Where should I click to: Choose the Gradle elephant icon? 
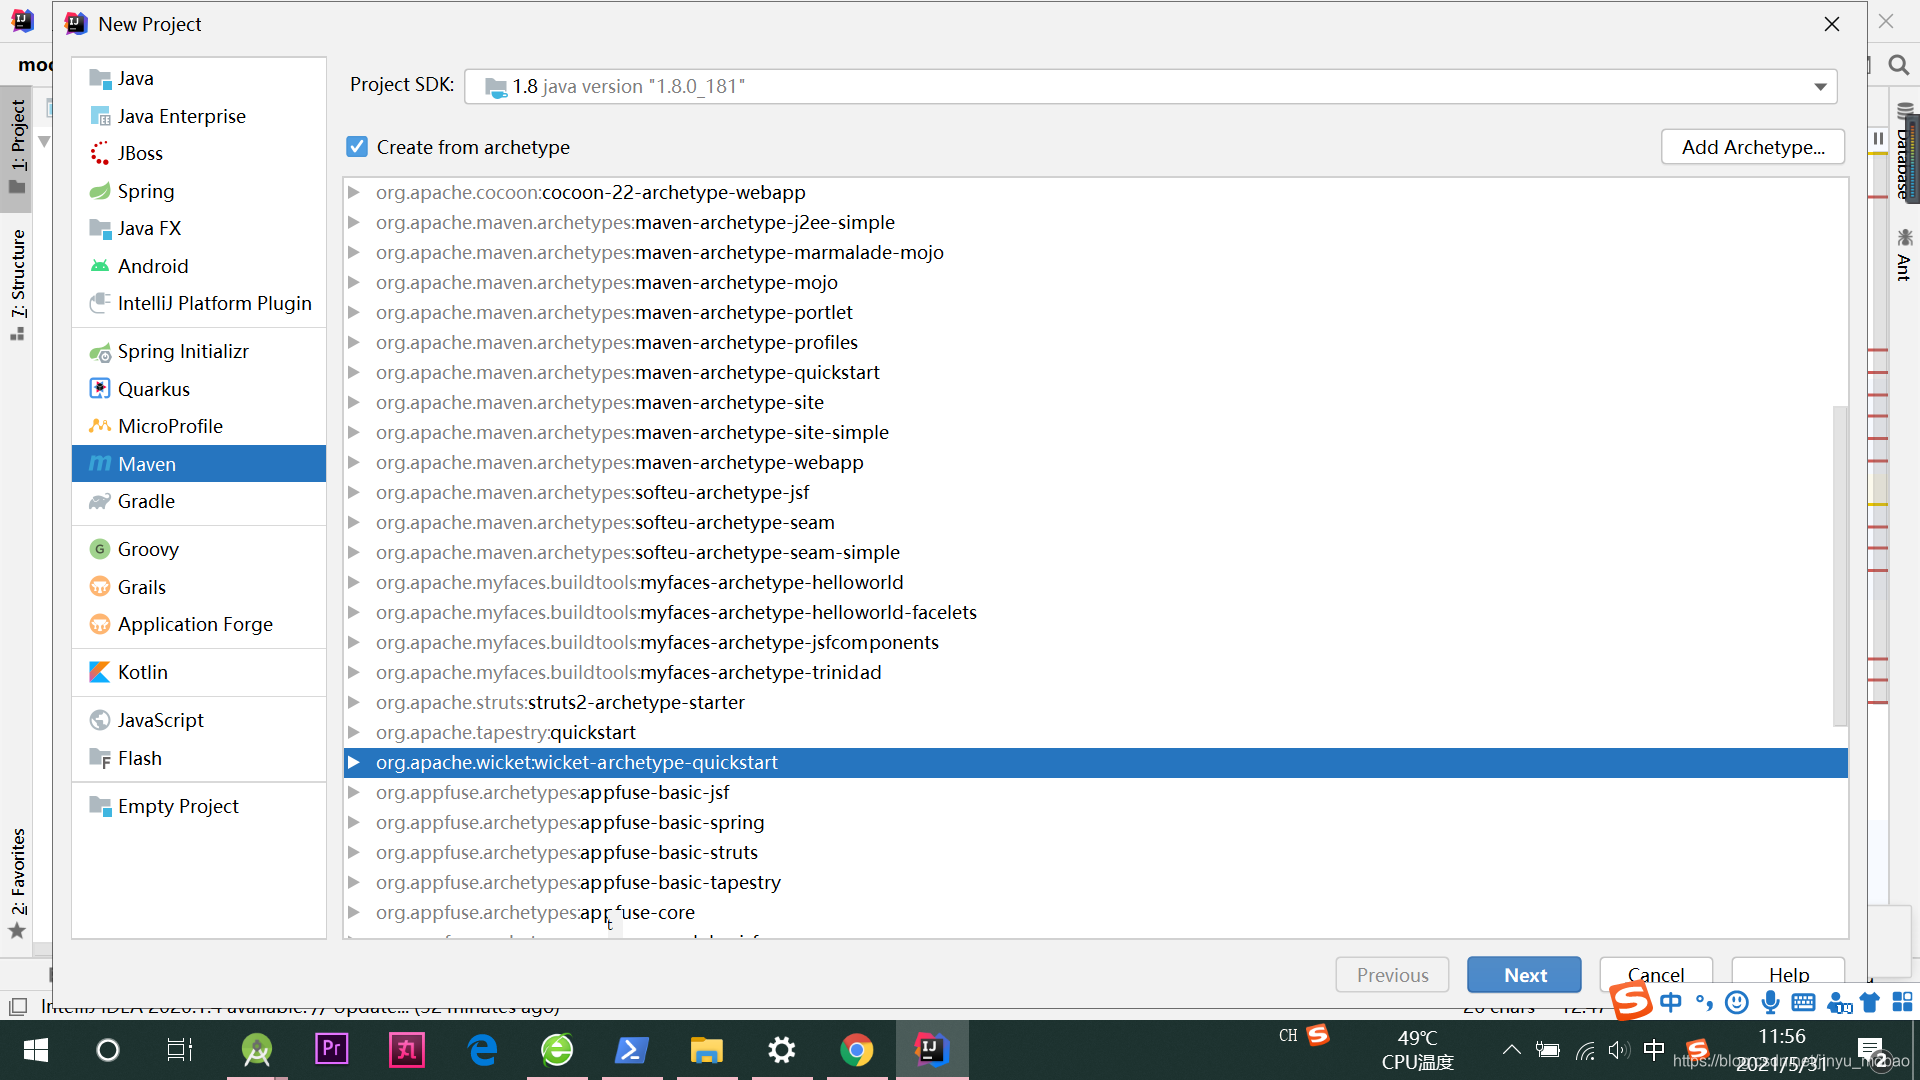[x=100, y=501]
